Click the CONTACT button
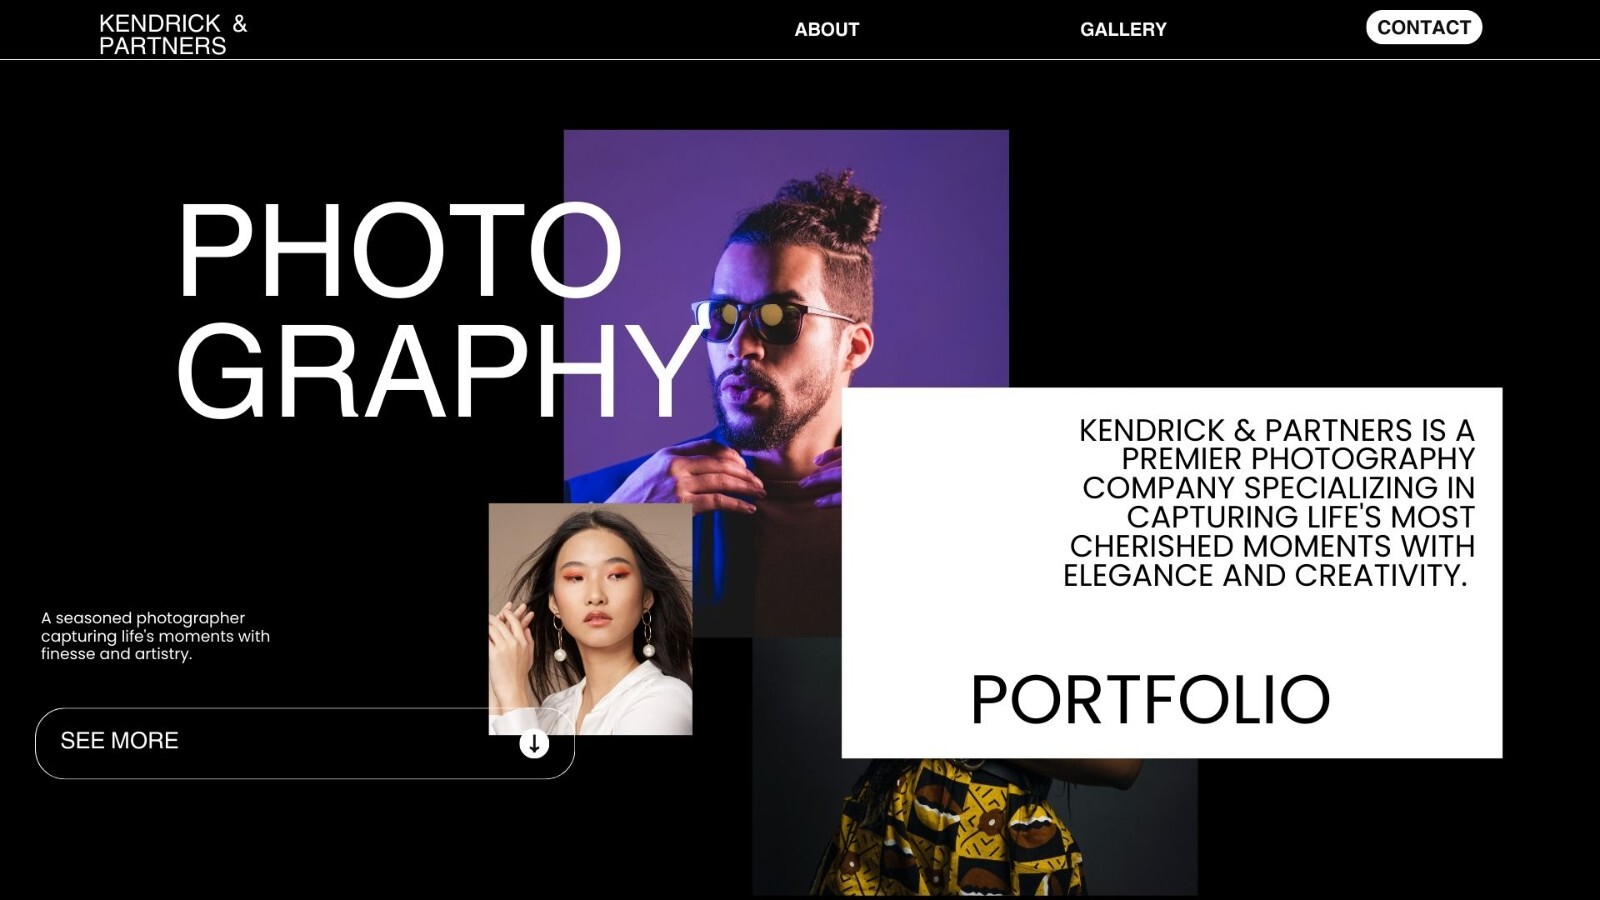This screenshot has height=900, width=1600. (1424, 27)
